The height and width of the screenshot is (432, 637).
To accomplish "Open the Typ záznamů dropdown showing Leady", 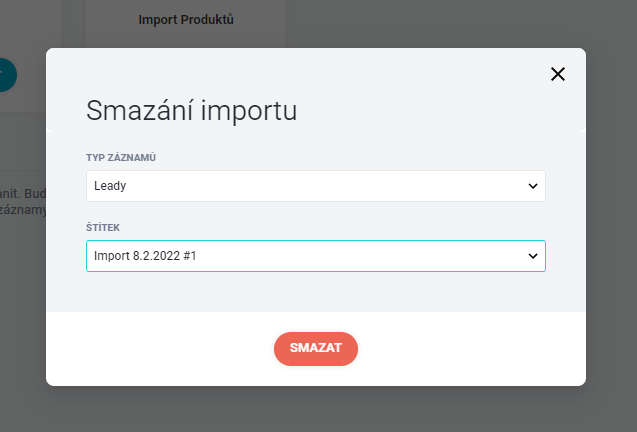I will point(316,186).
